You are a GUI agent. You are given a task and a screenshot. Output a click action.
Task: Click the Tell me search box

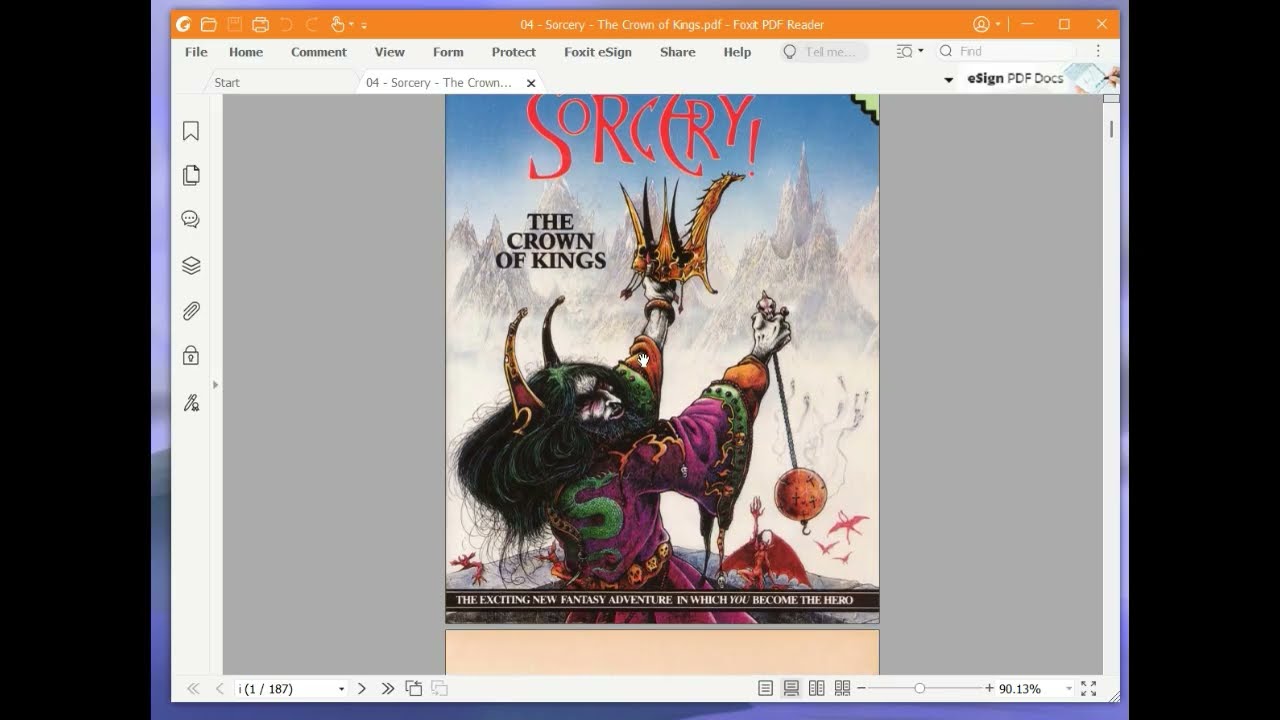tap(824, 52)
